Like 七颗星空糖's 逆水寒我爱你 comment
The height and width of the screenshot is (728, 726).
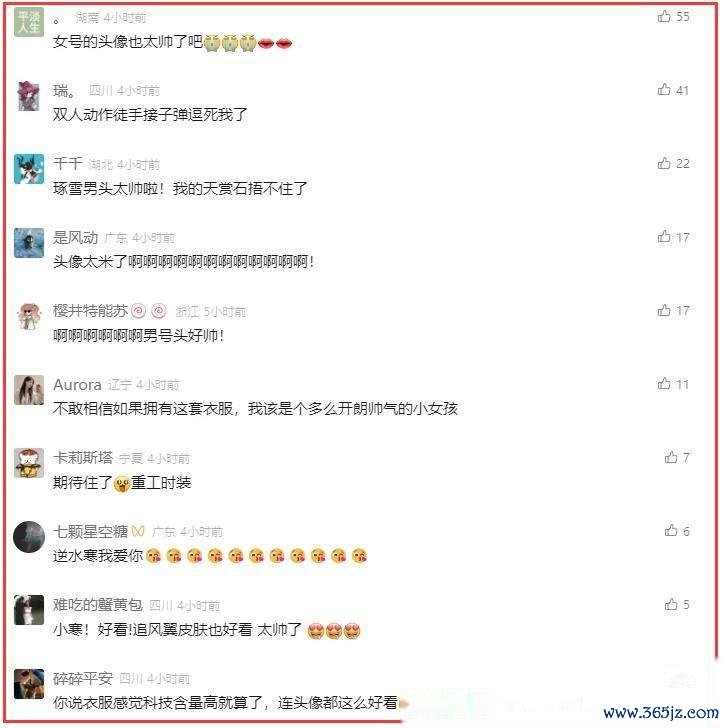[671, 530]
